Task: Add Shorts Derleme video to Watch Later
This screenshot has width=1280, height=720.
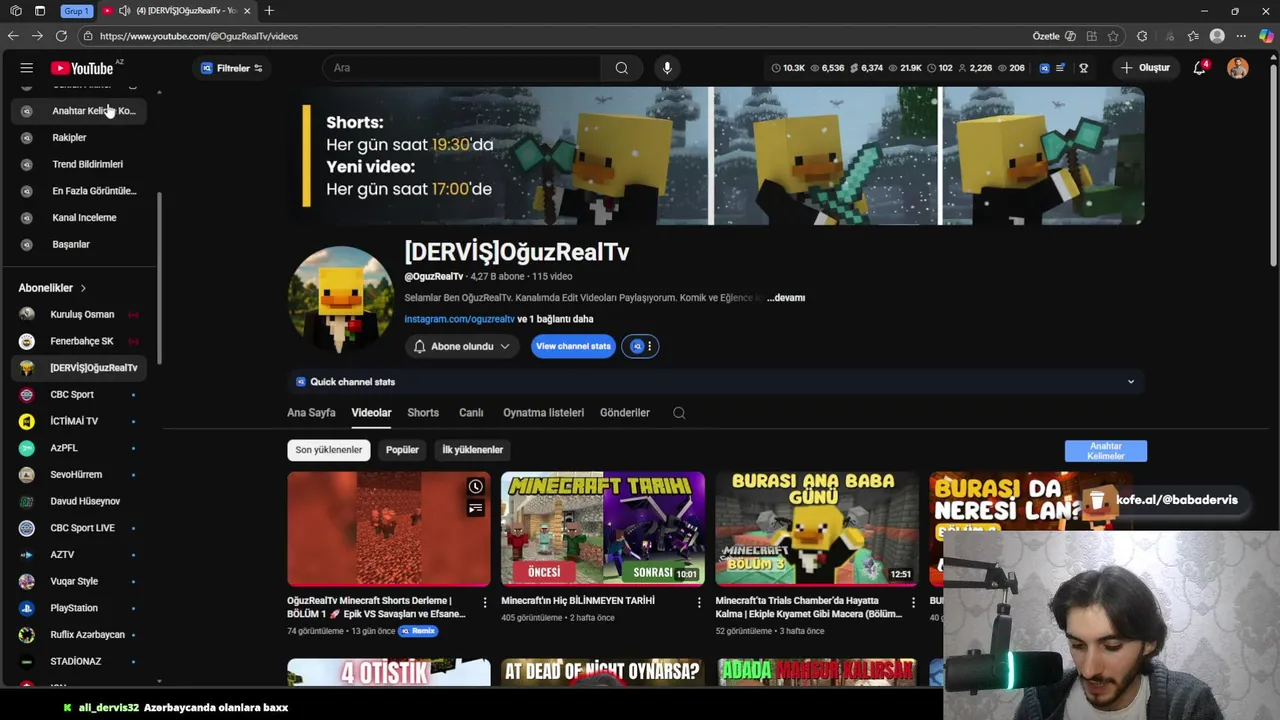Action: point(476,487)
